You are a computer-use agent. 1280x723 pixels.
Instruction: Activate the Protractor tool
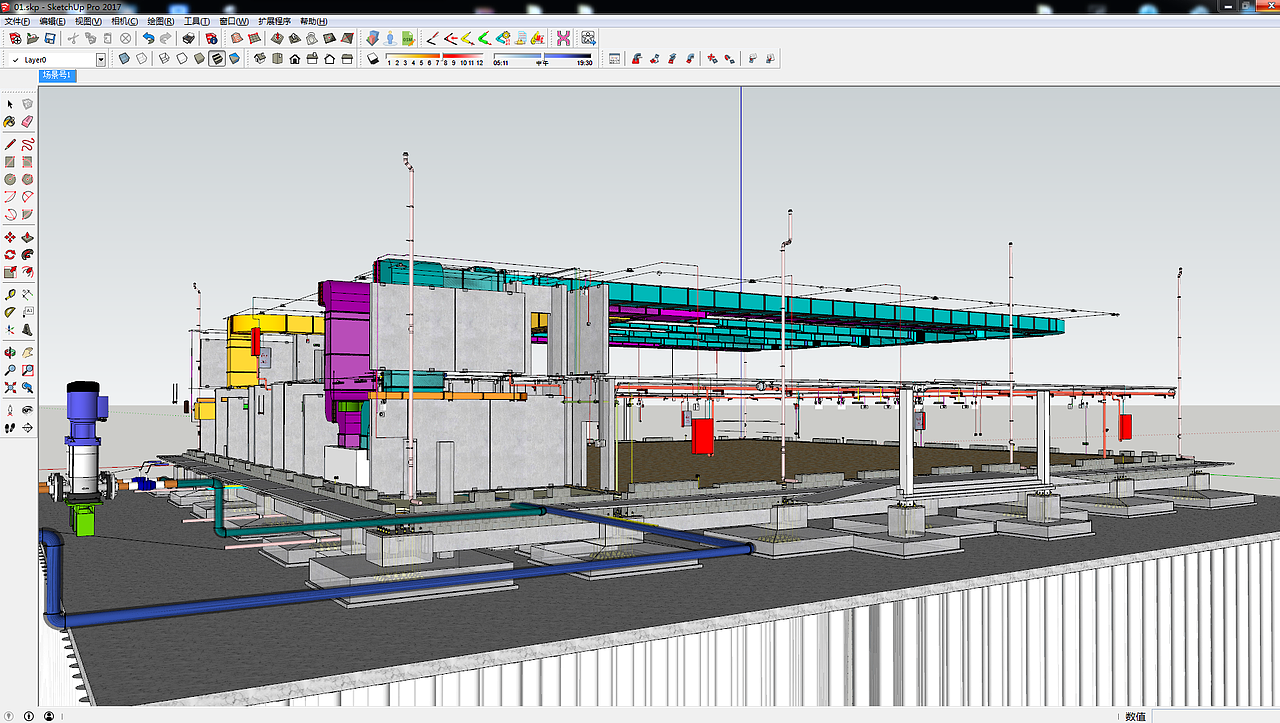(10, 312)
